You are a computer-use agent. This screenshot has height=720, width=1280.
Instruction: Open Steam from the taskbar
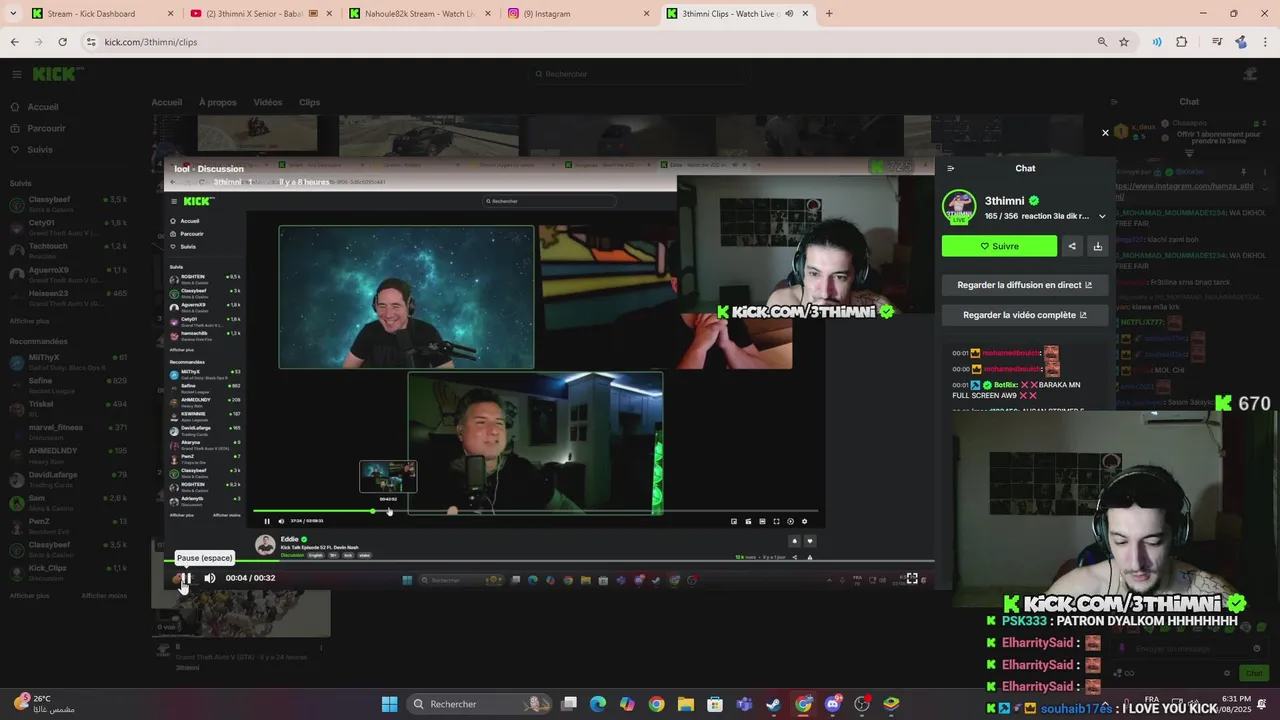773,704
